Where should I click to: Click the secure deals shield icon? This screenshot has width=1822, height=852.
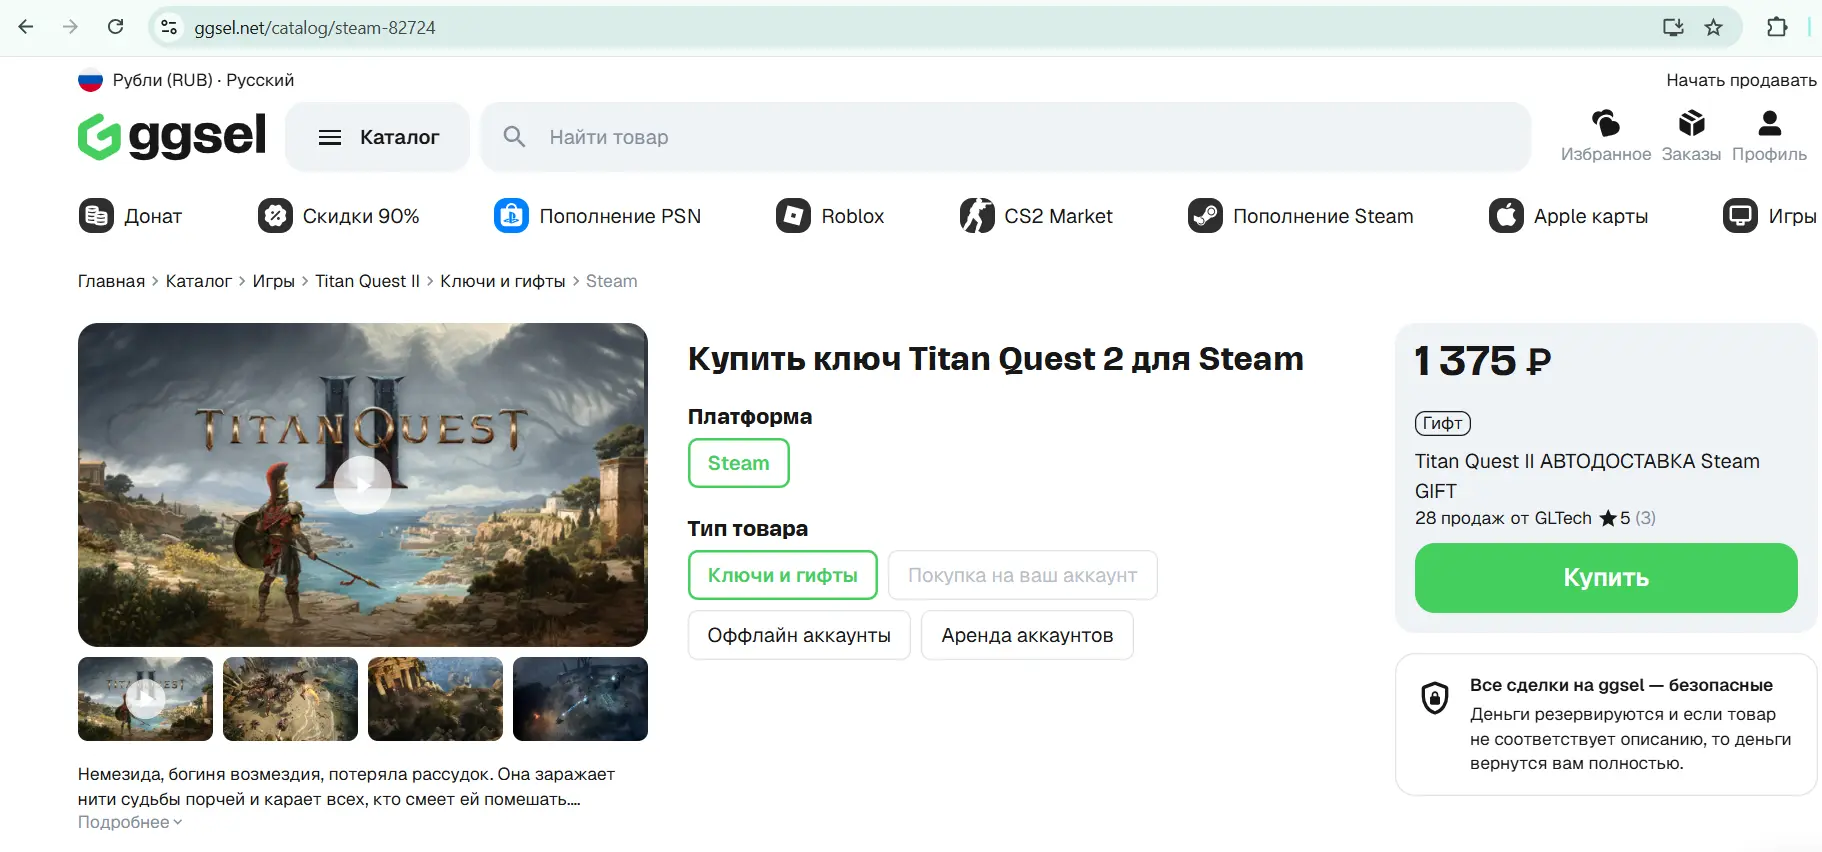click(1435, 697)
